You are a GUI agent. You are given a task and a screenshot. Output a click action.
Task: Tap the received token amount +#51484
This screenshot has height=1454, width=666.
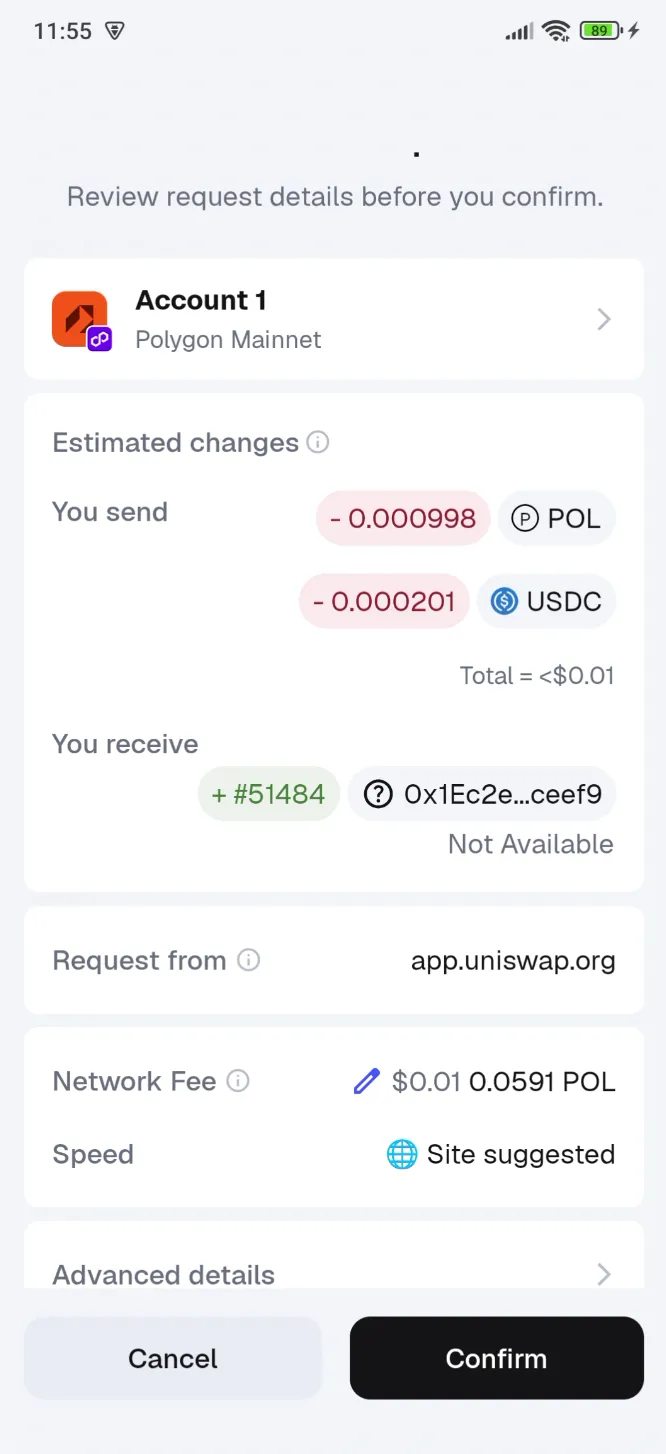[x=269, y=794]
